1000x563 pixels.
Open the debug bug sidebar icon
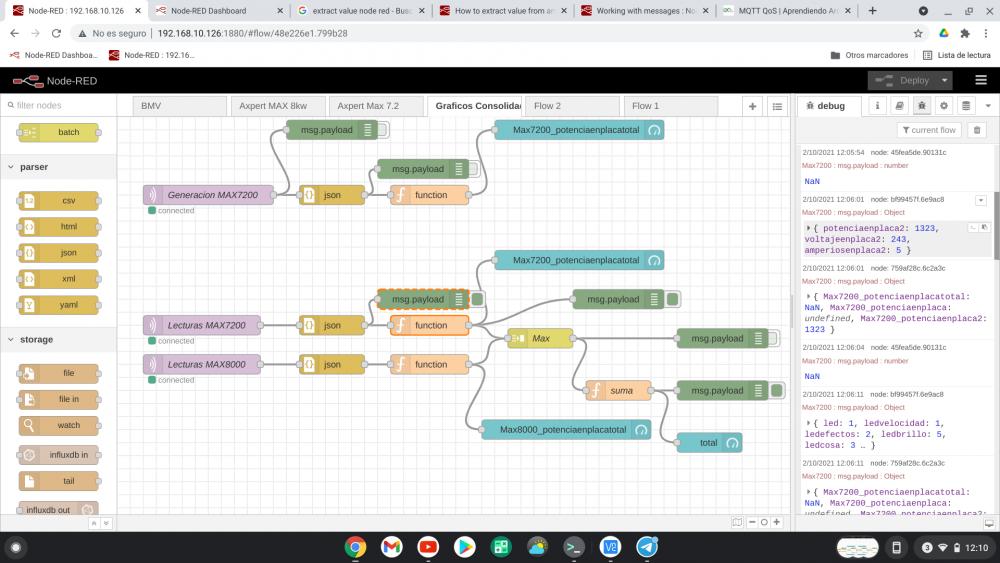[x=922, y=106]
